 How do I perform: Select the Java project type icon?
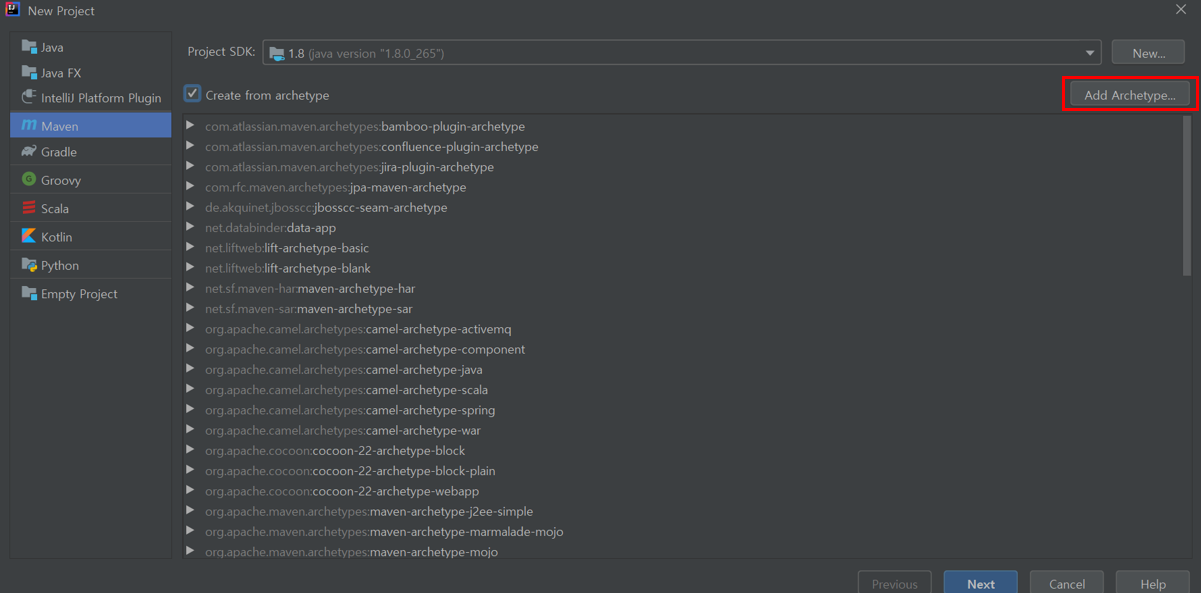coord(29,47)
